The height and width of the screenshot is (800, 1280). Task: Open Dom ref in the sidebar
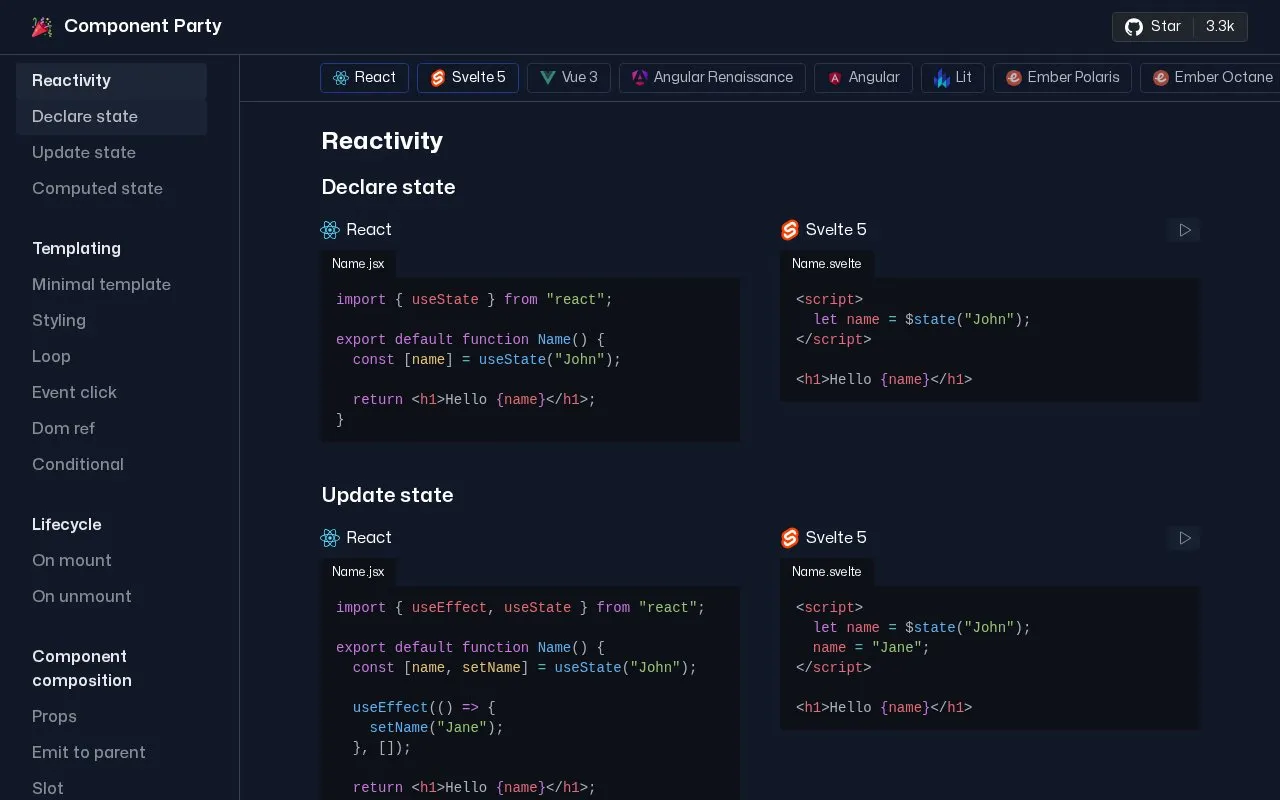111,429
